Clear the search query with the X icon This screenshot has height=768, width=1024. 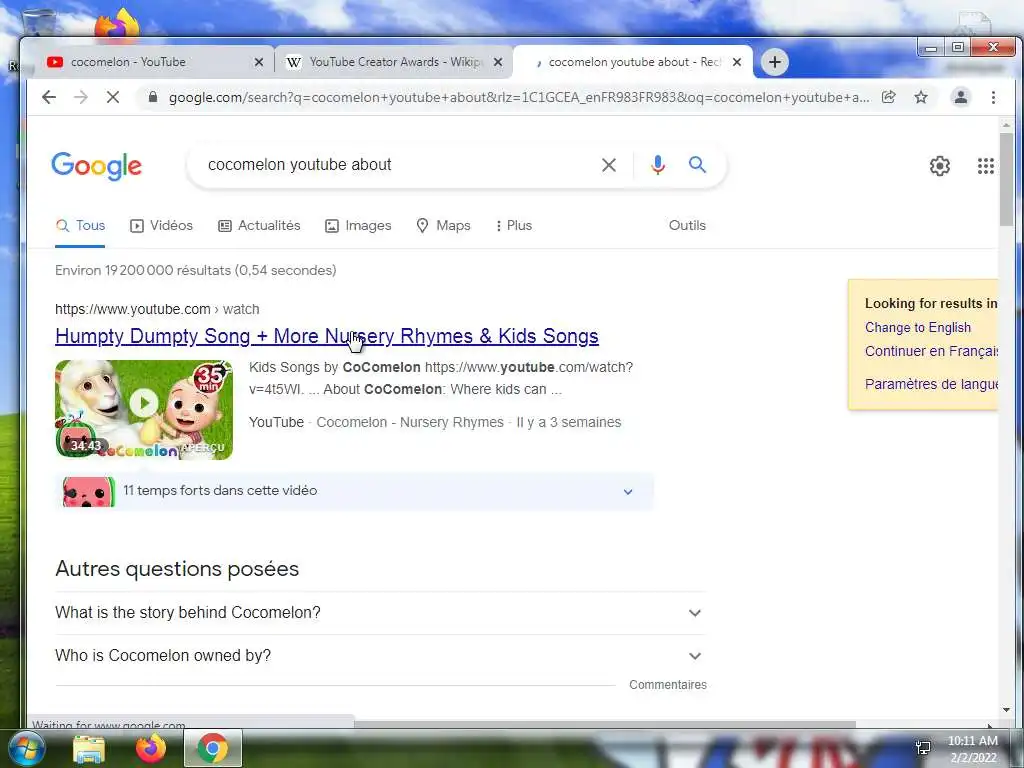609,165
